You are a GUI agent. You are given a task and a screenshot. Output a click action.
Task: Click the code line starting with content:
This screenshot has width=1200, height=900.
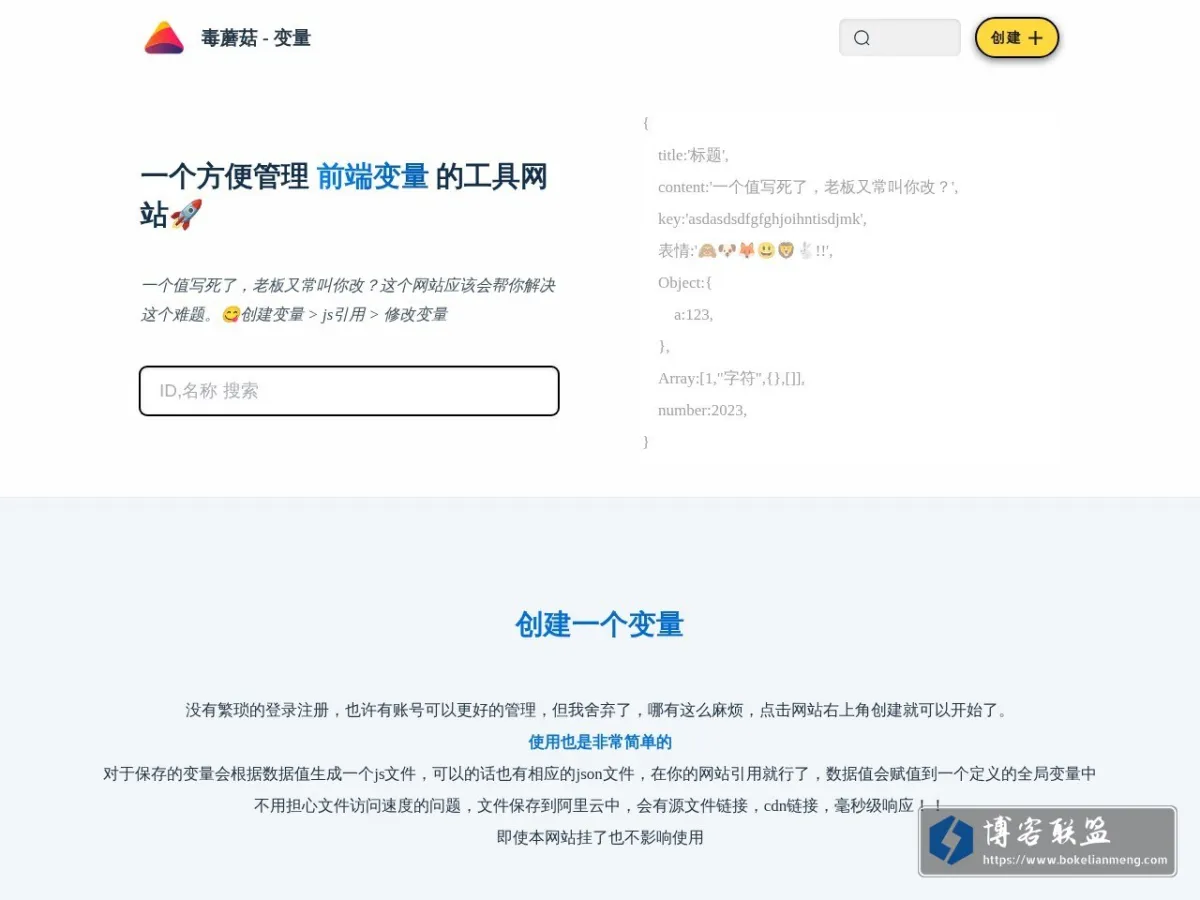(x=808, y=187)
